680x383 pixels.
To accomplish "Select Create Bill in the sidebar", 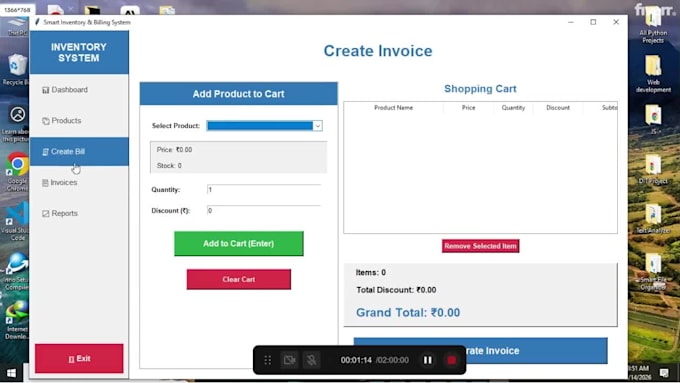I will pyautogui.click(x=79, y=151).
